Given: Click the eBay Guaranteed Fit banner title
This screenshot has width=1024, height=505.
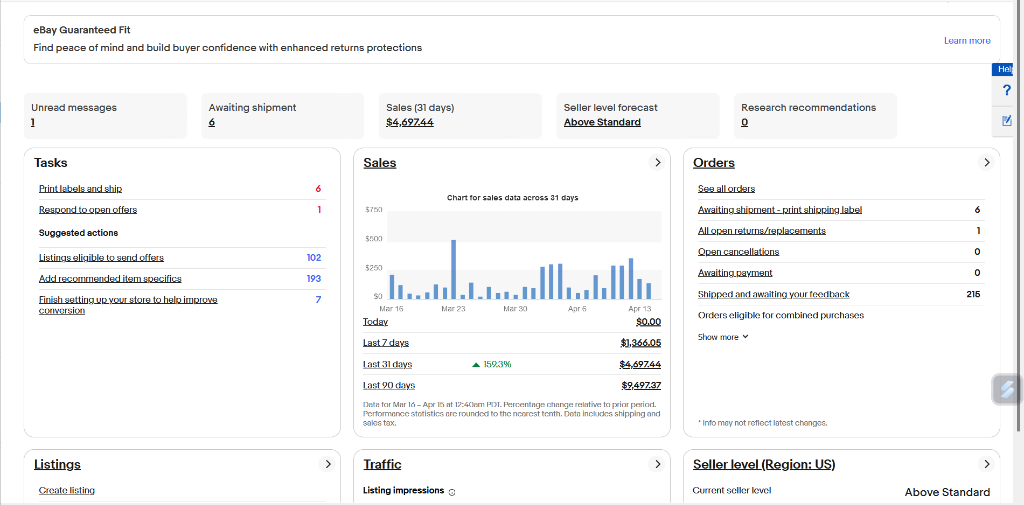Looking at the screenshot, I should click(x=82, y=30).
